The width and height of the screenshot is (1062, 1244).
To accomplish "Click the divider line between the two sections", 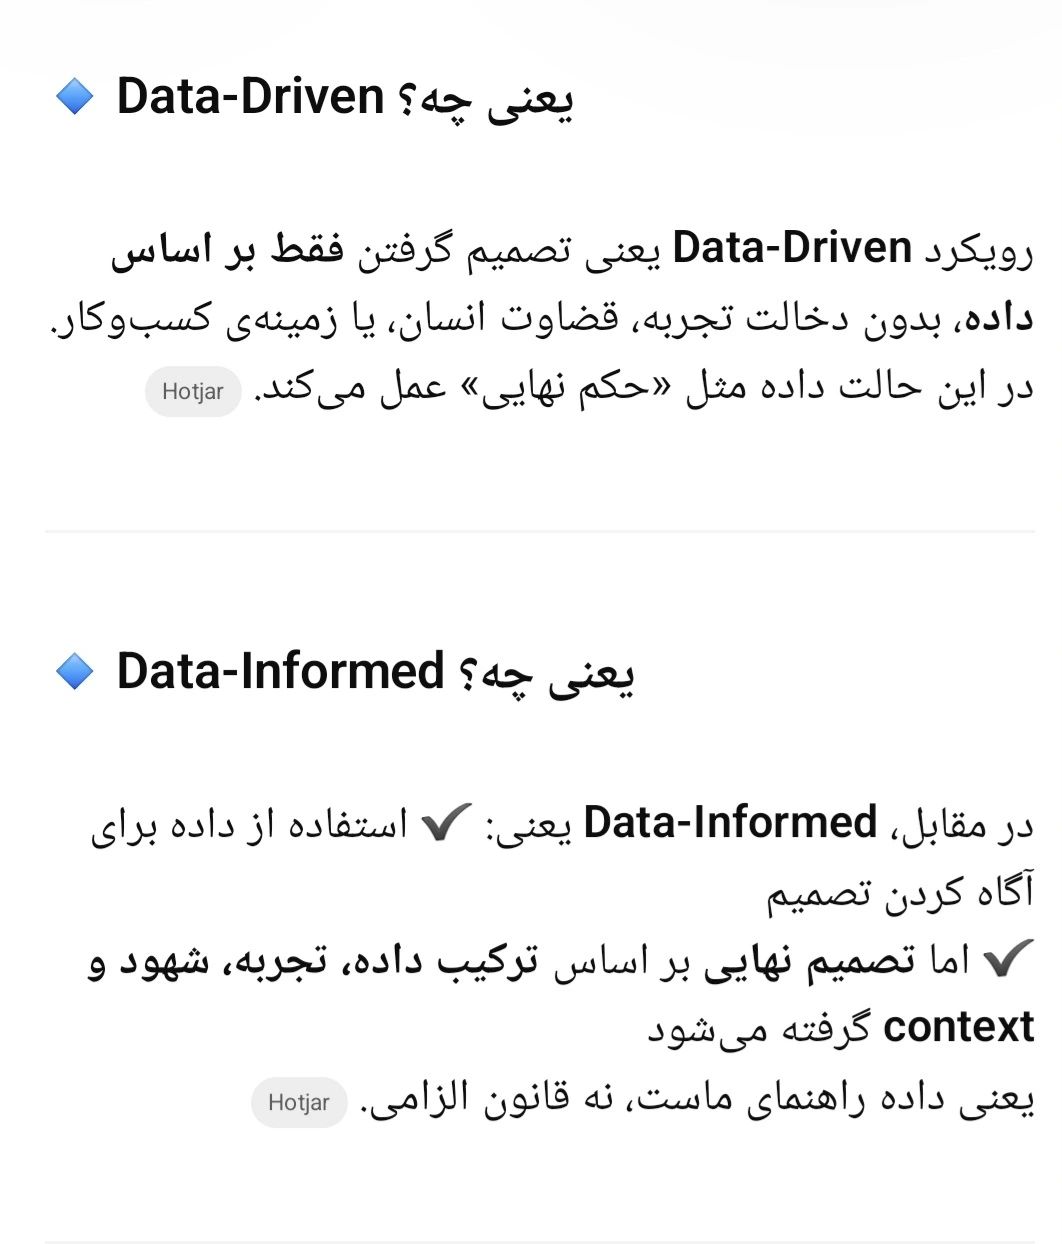I will click(540, 531).
